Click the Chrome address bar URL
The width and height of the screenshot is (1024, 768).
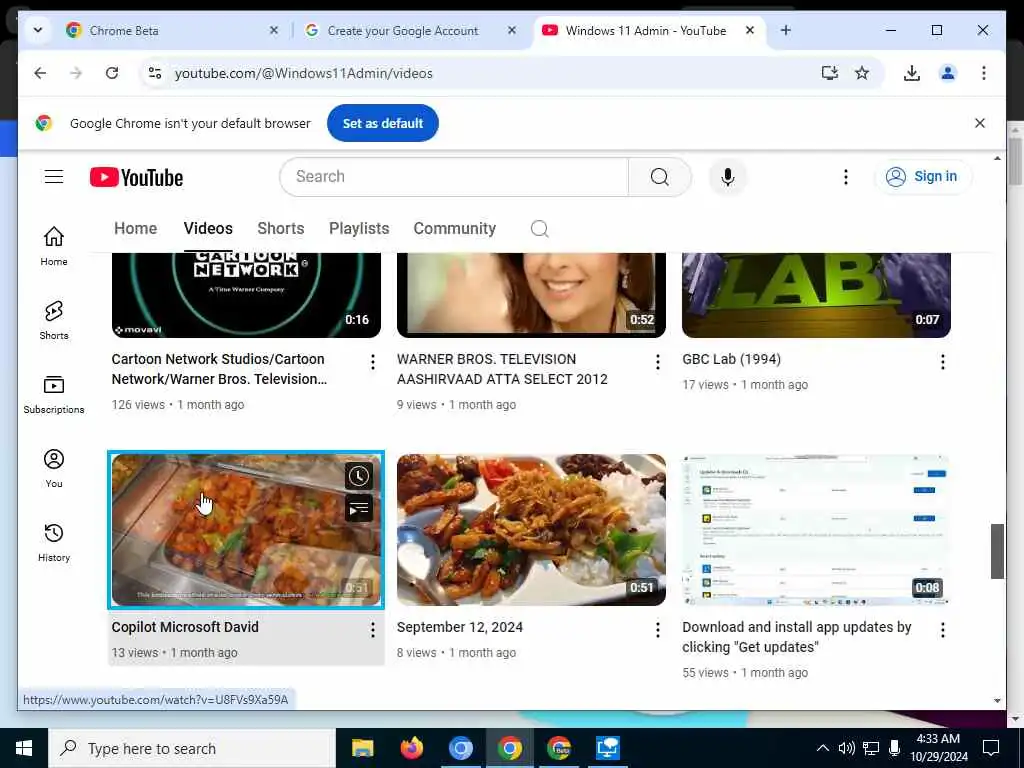304,73
